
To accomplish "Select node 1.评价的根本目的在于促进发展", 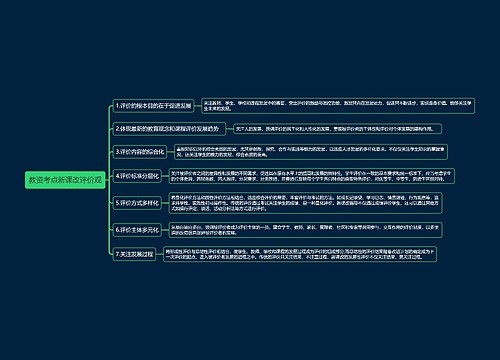I will click(x=153, y=106).
